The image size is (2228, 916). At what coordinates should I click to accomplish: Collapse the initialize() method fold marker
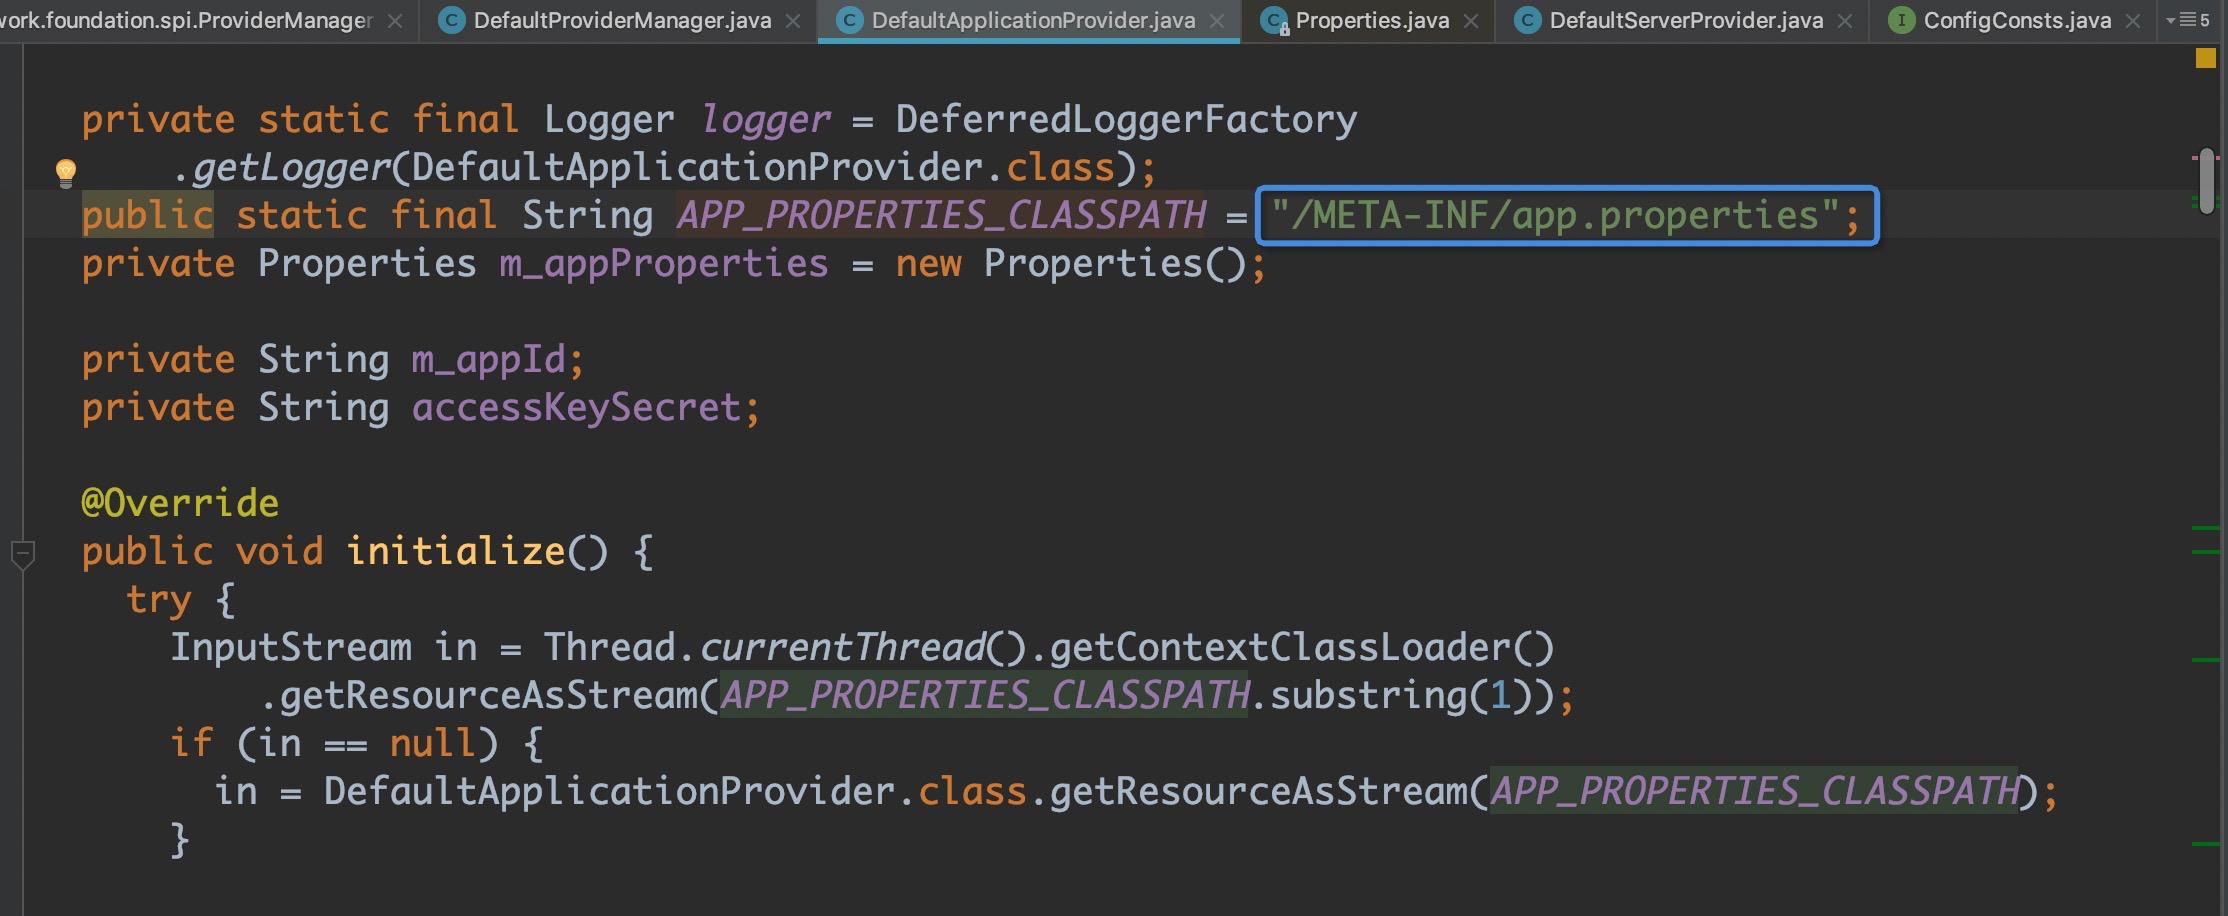point(23,552)
